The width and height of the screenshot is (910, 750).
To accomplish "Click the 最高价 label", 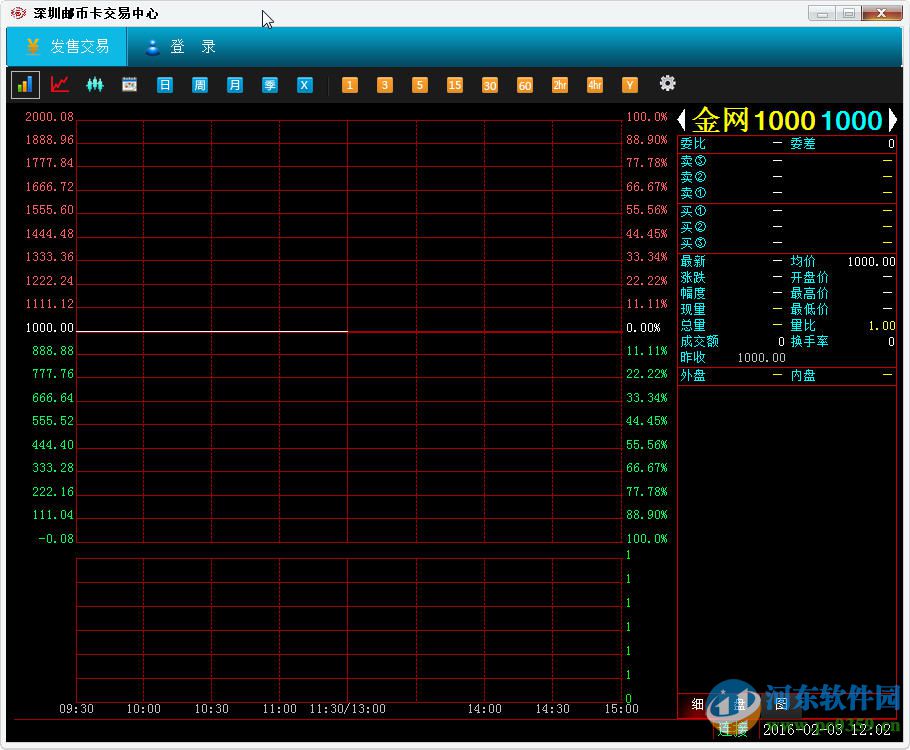I will coord(809,293).
